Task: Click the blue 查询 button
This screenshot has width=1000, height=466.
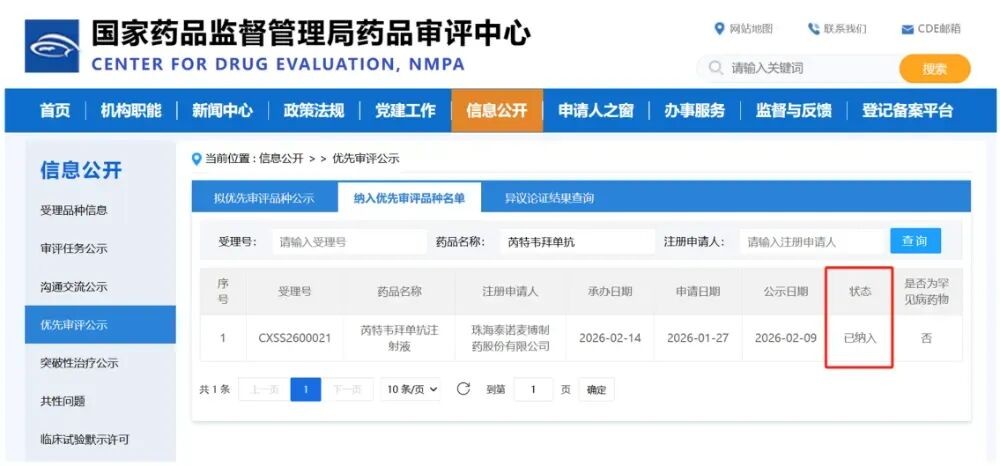Action: point(915,241)
